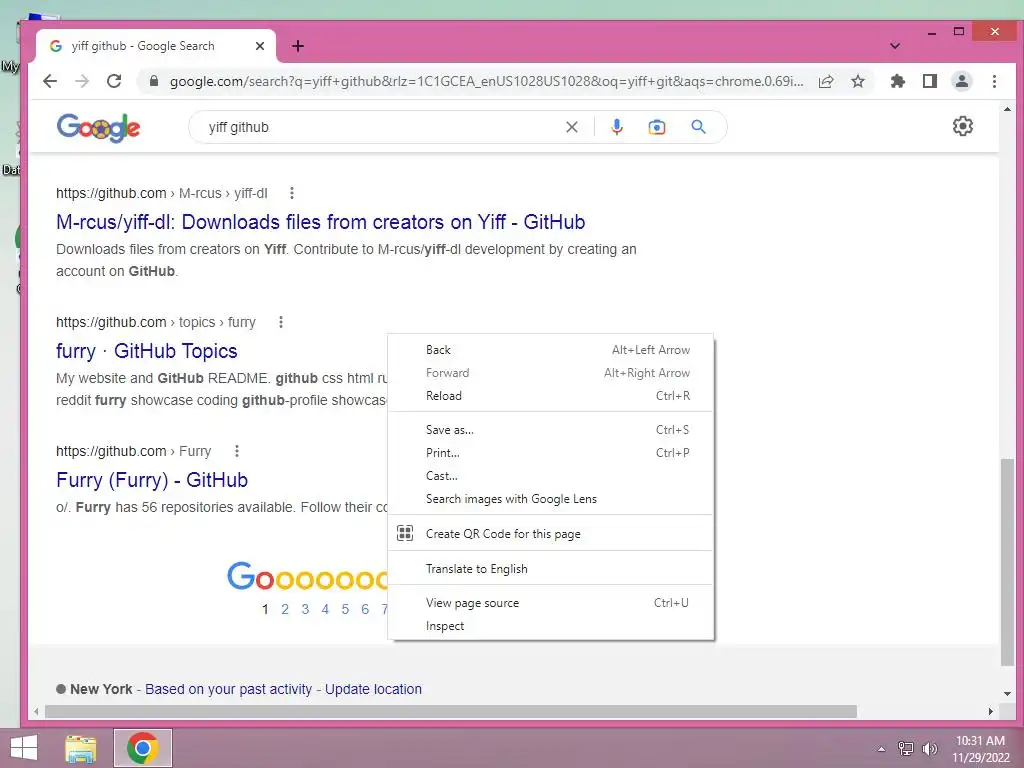The image size is (1024, 768).
Task: Click the address bar URL
Action: (486, 81)
